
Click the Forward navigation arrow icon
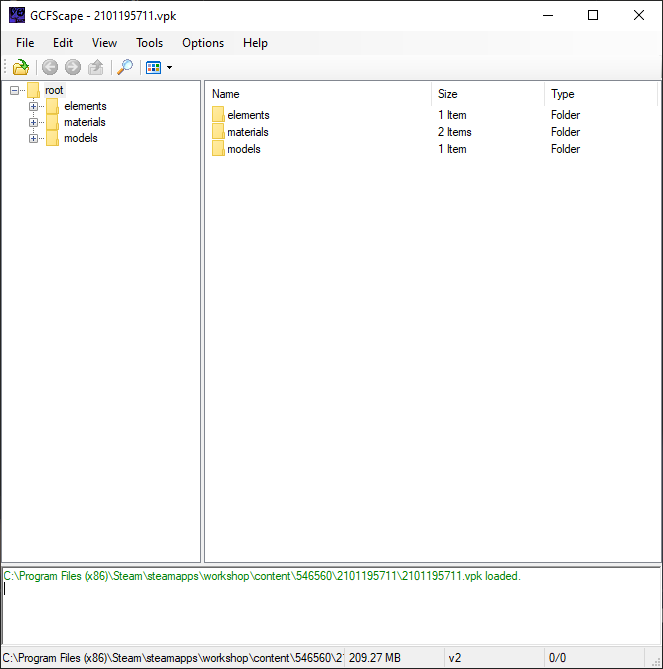[x=73, y=67]
